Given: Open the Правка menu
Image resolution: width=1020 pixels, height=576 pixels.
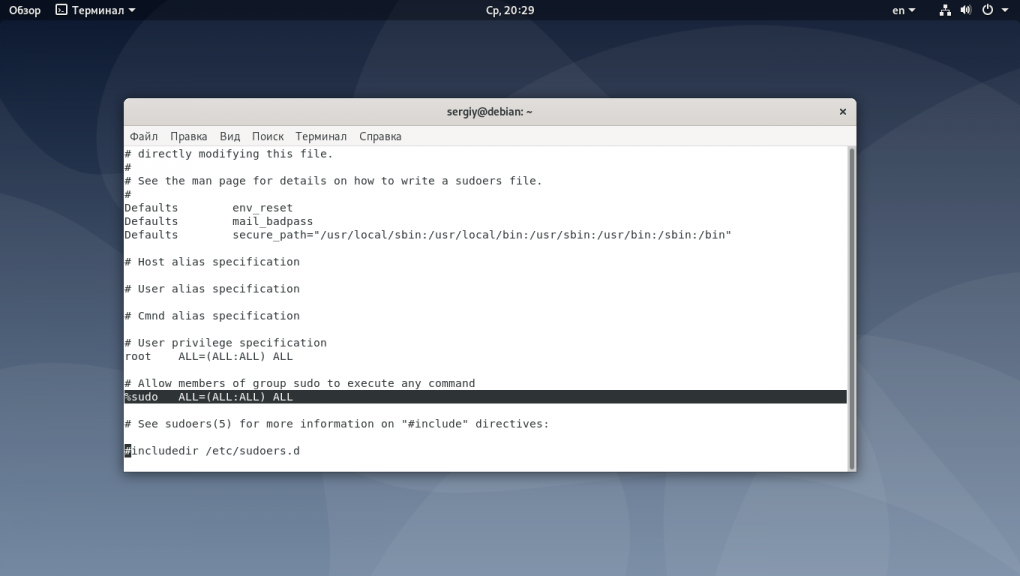Looking at the screenshot, I should 189,136.
